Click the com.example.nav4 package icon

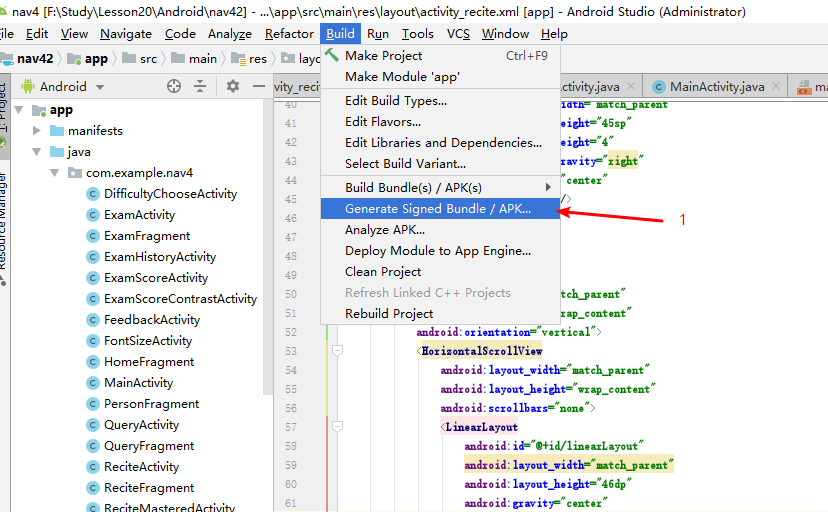(75, 173)
